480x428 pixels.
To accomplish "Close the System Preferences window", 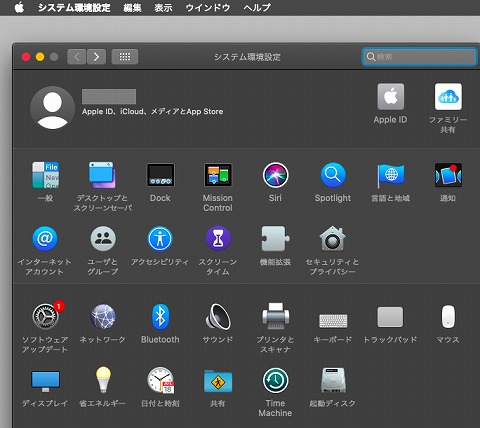I will [26, 57].
